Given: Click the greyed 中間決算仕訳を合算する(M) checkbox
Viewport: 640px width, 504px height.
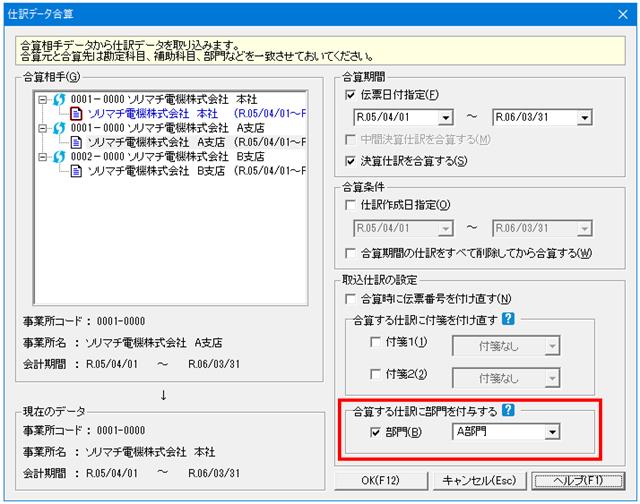Looking at the screenshot, I should 350,140.
